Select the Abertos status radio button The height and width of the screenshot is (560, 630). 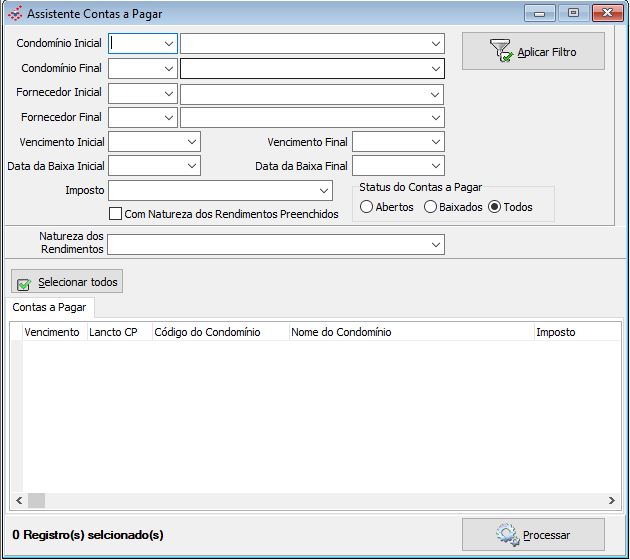pyautogui.click(x=366, y=207)
